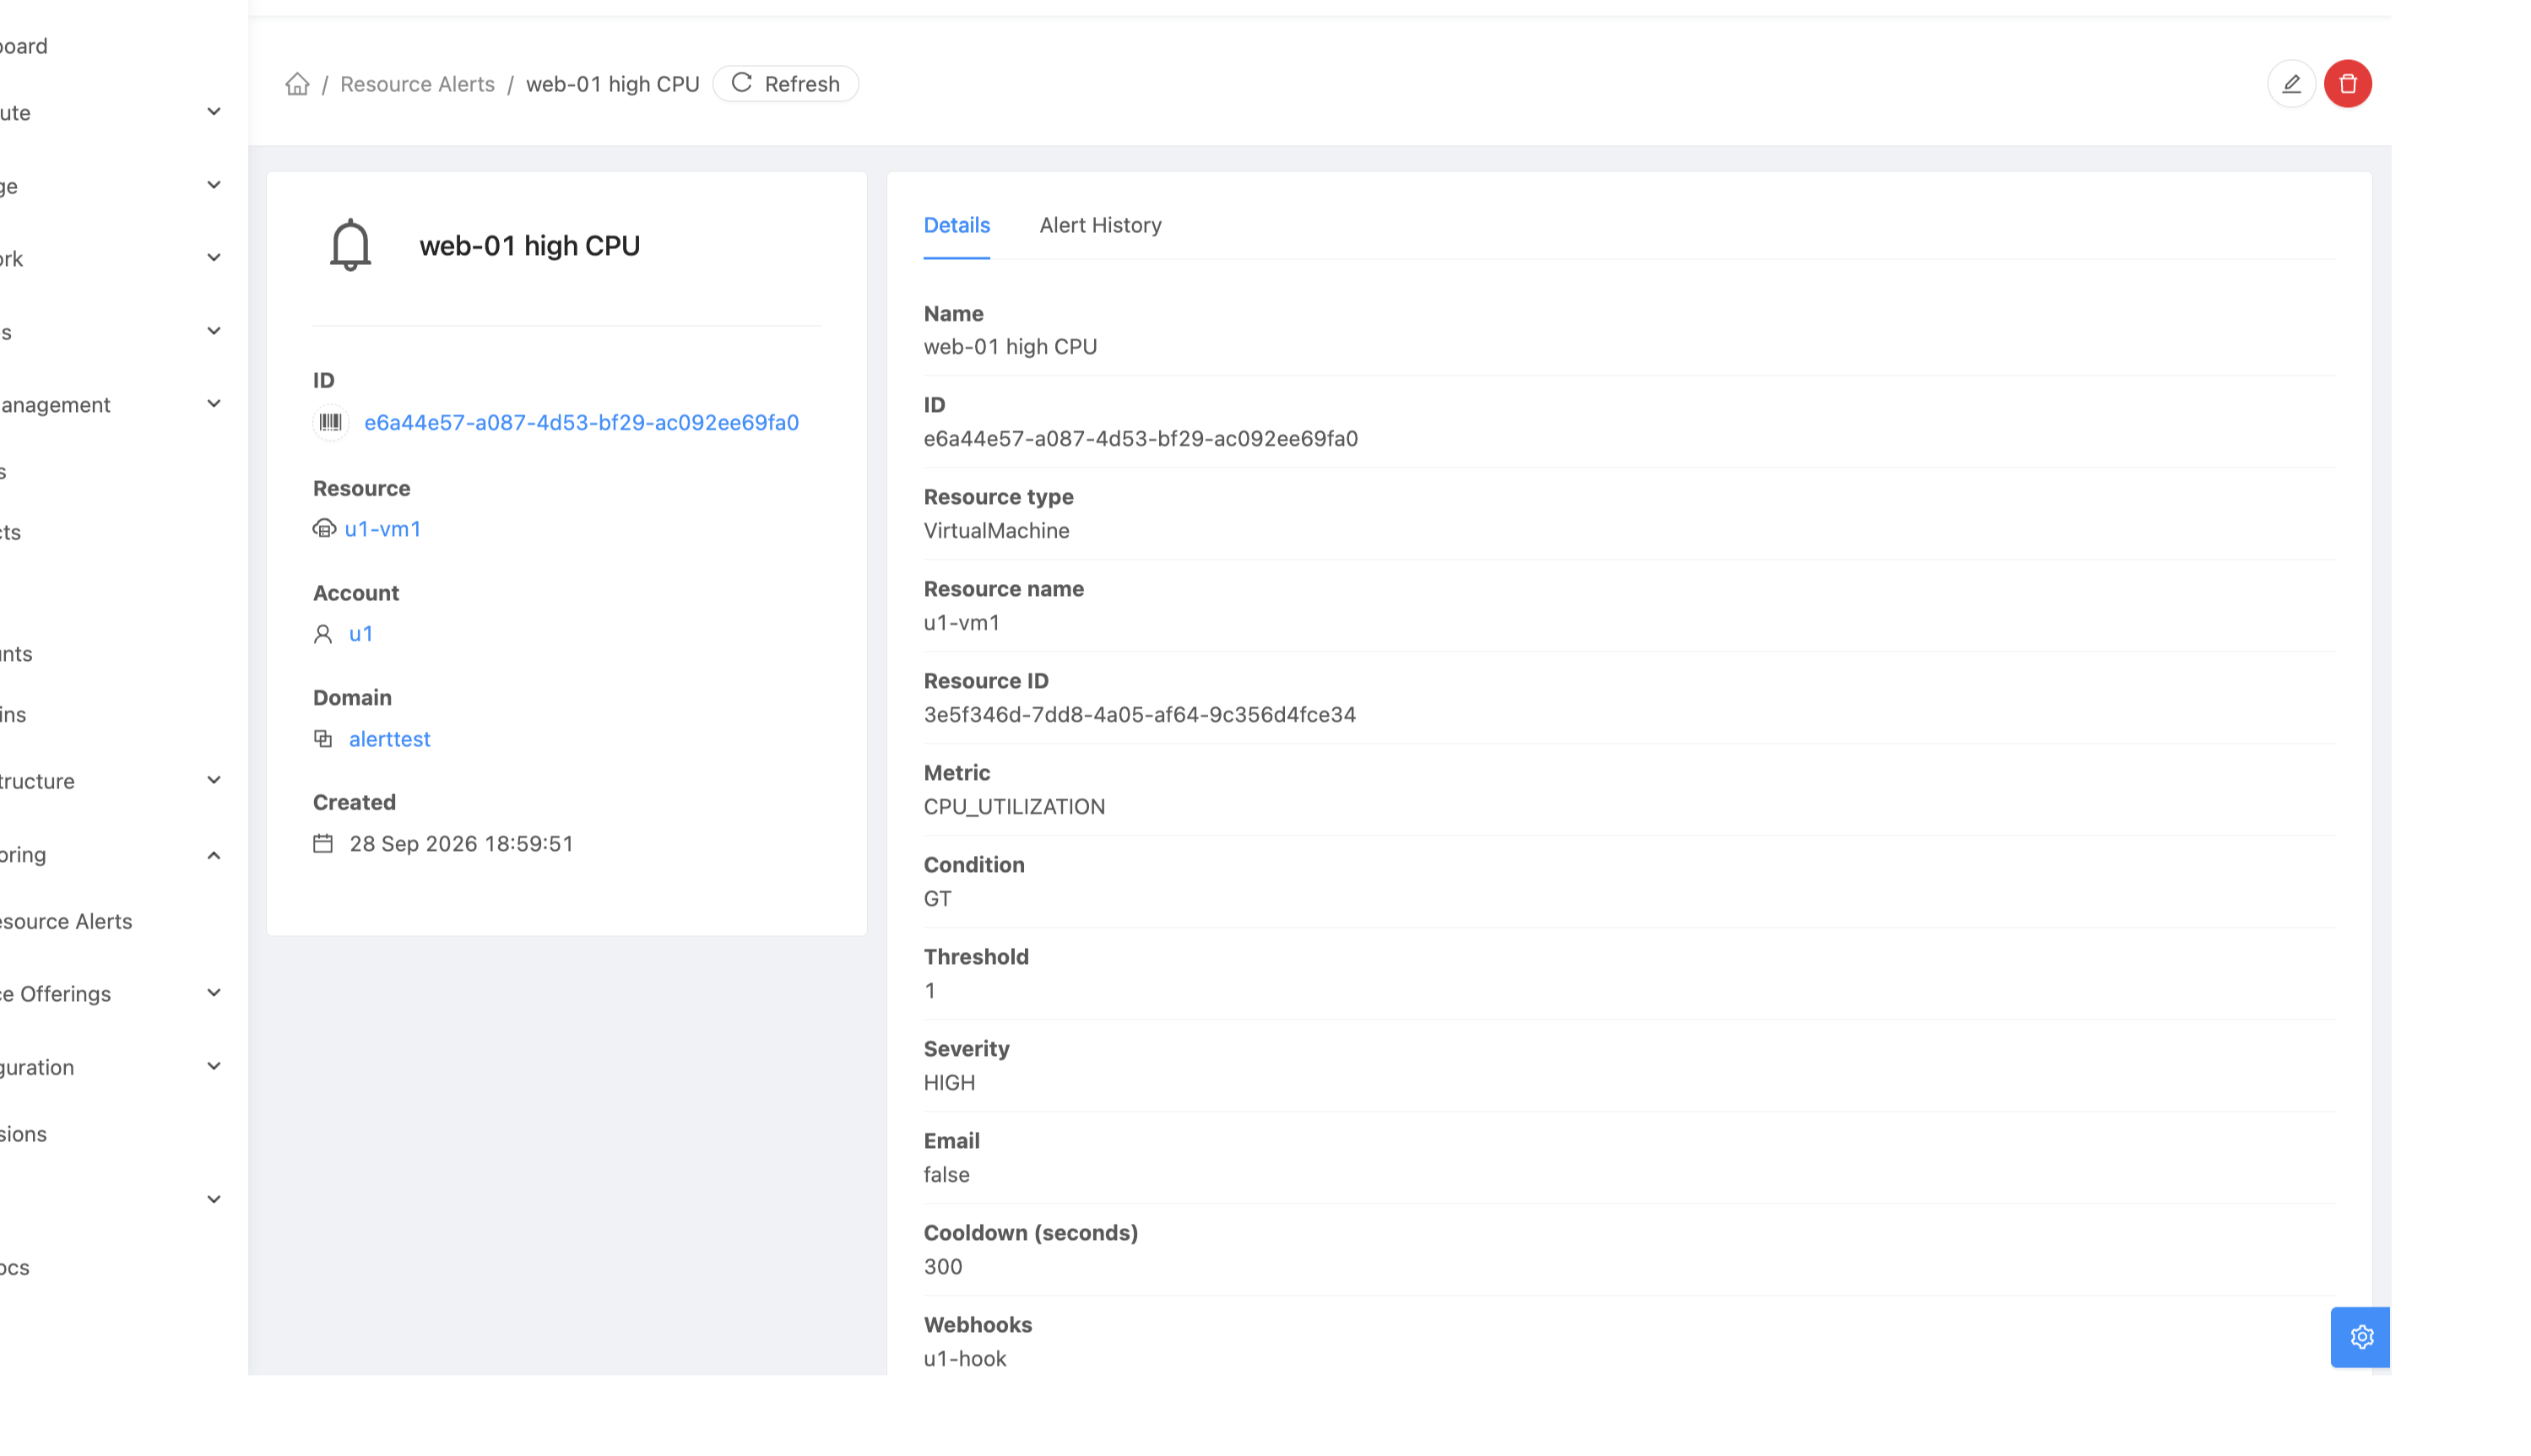Screen dimensions: 2531x1456
Task: Select the Resource ID value 3e5f346d
Action: [x=1139, y=715]
